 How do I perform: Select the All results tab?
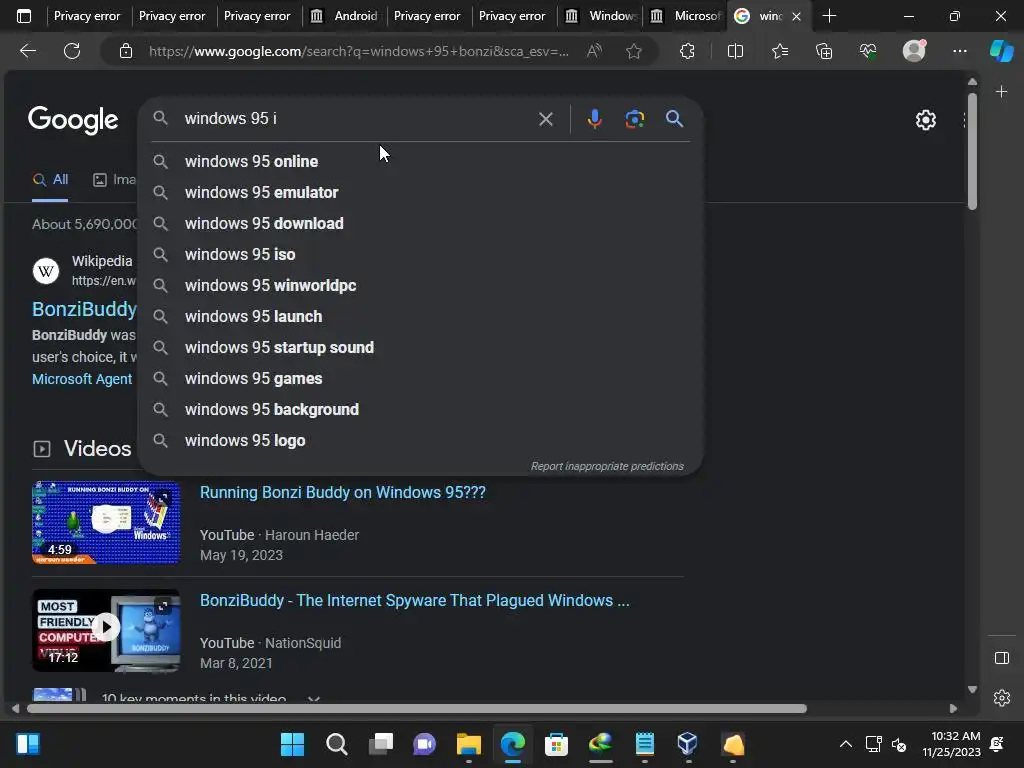(x=50, y=180)
